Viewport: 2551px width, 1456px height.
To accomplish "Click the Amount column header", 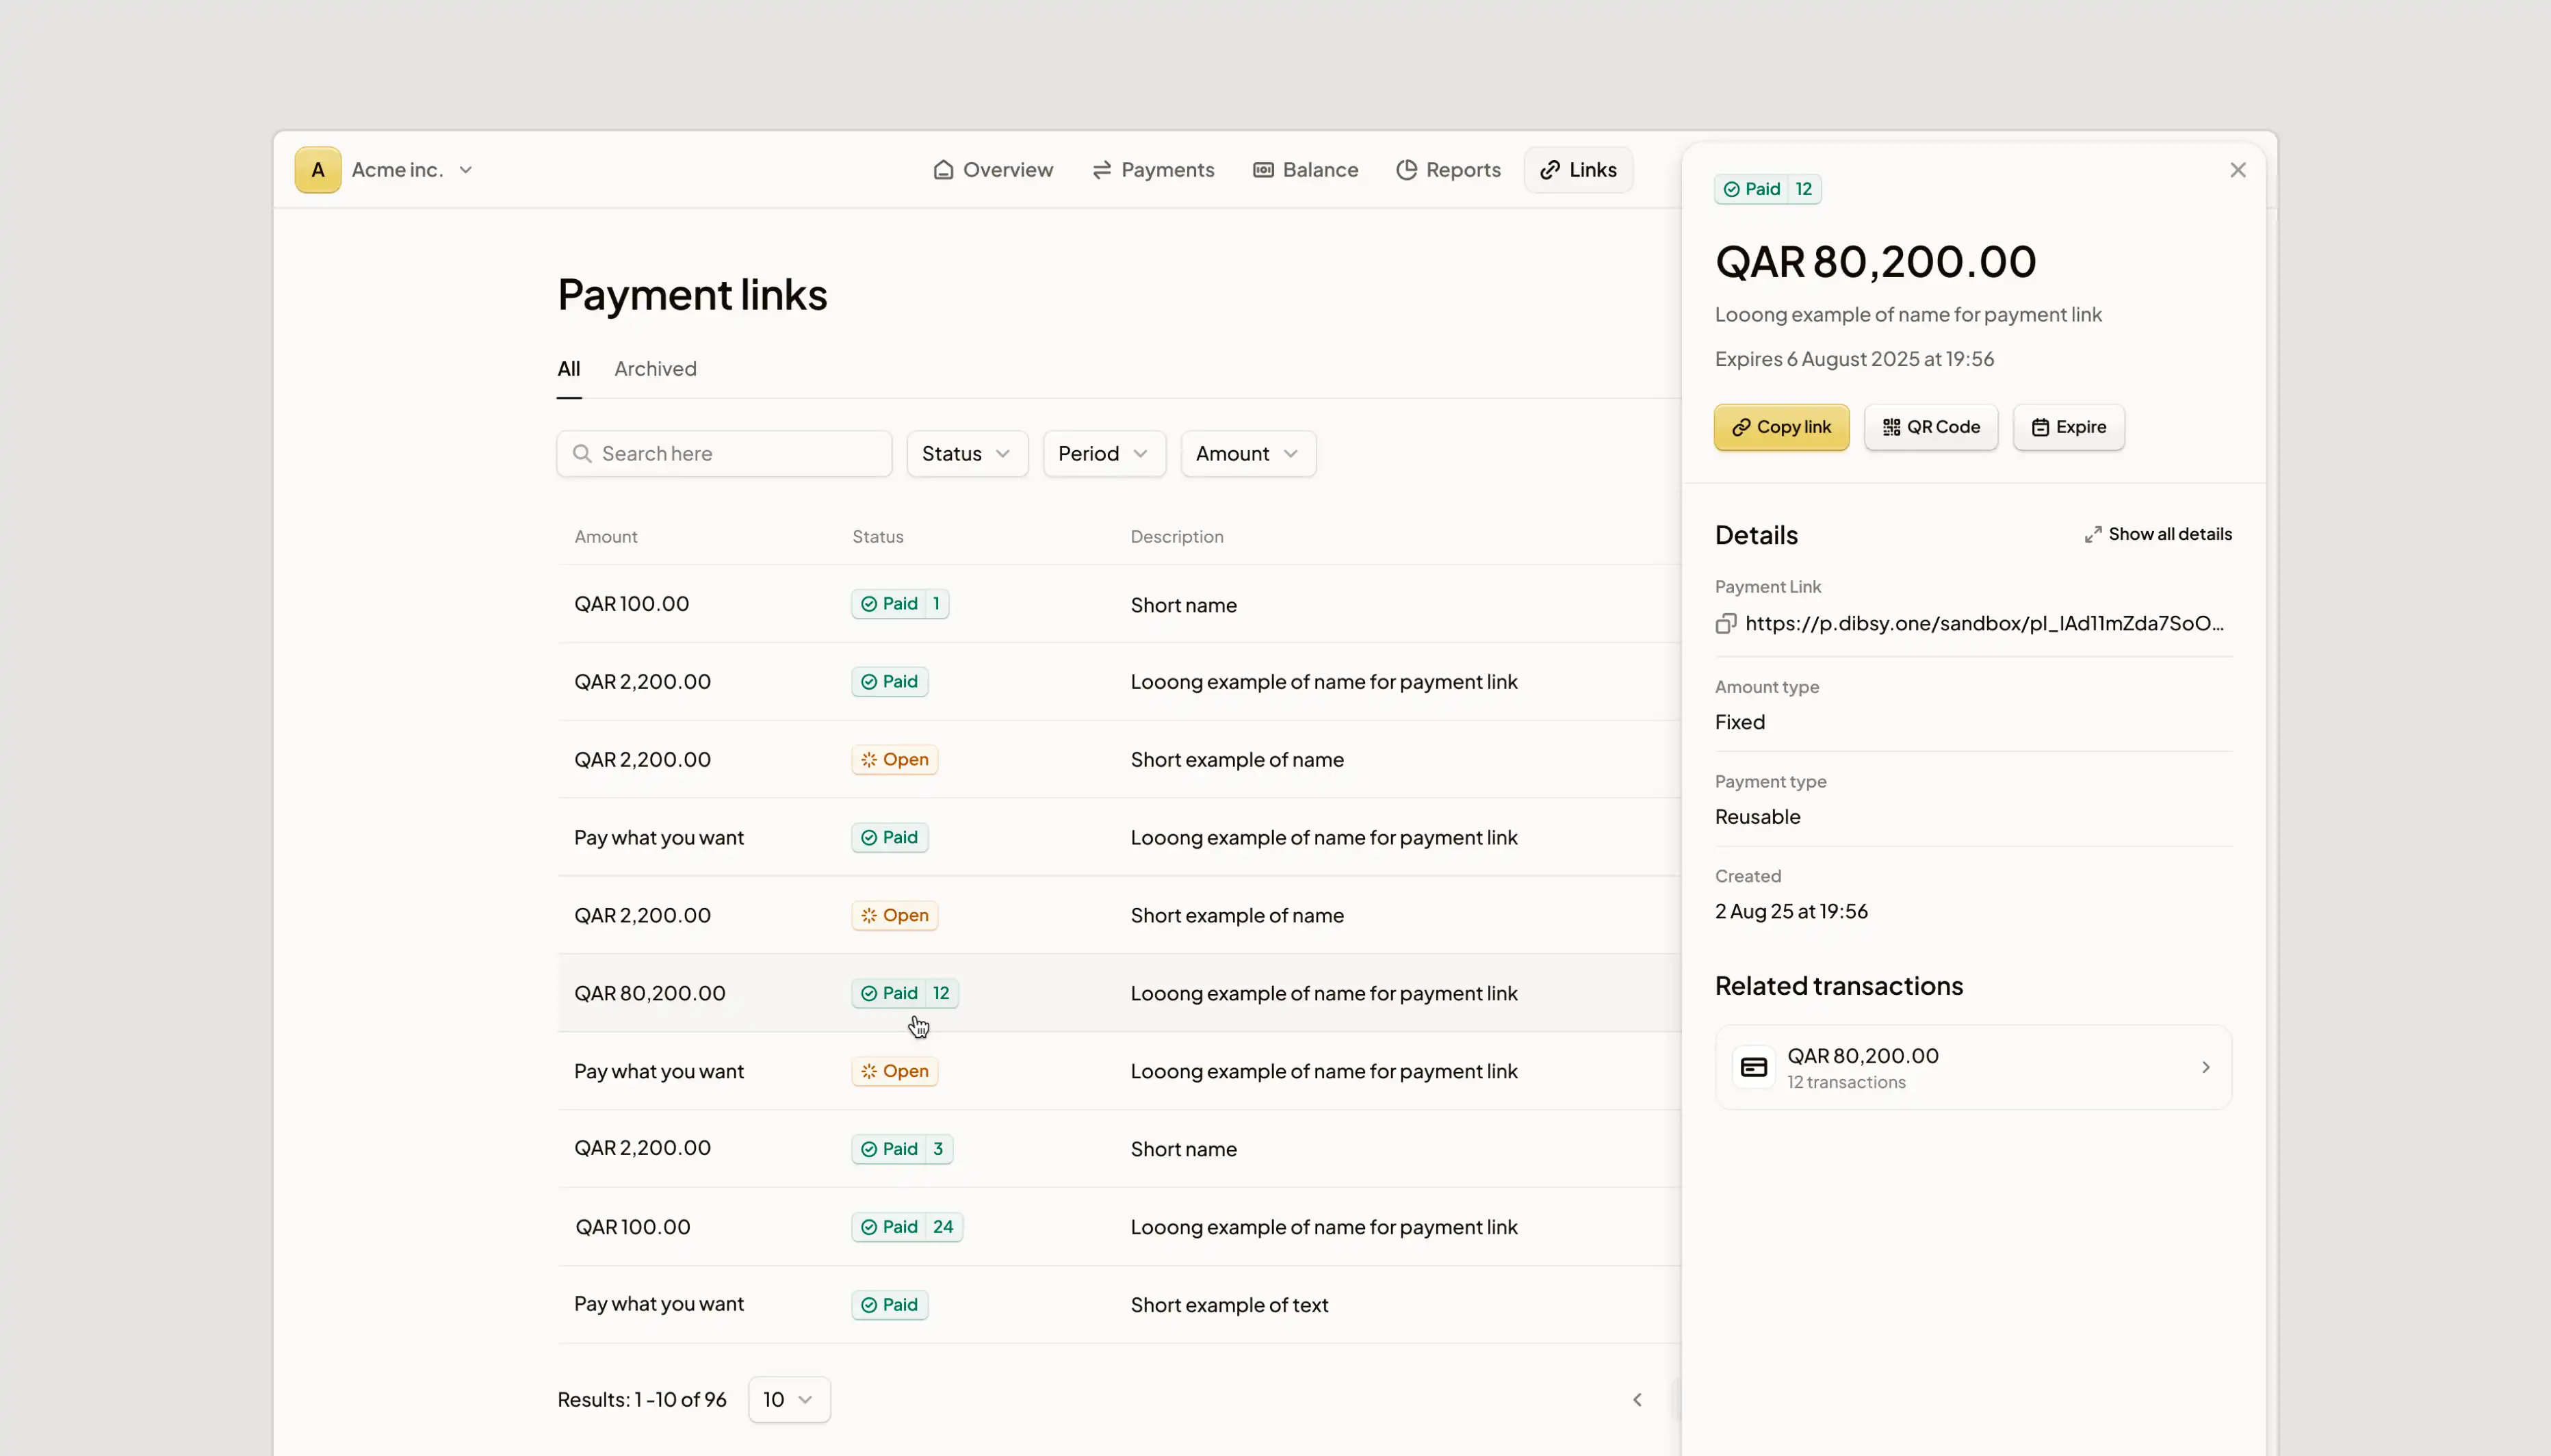I will 605,537.
